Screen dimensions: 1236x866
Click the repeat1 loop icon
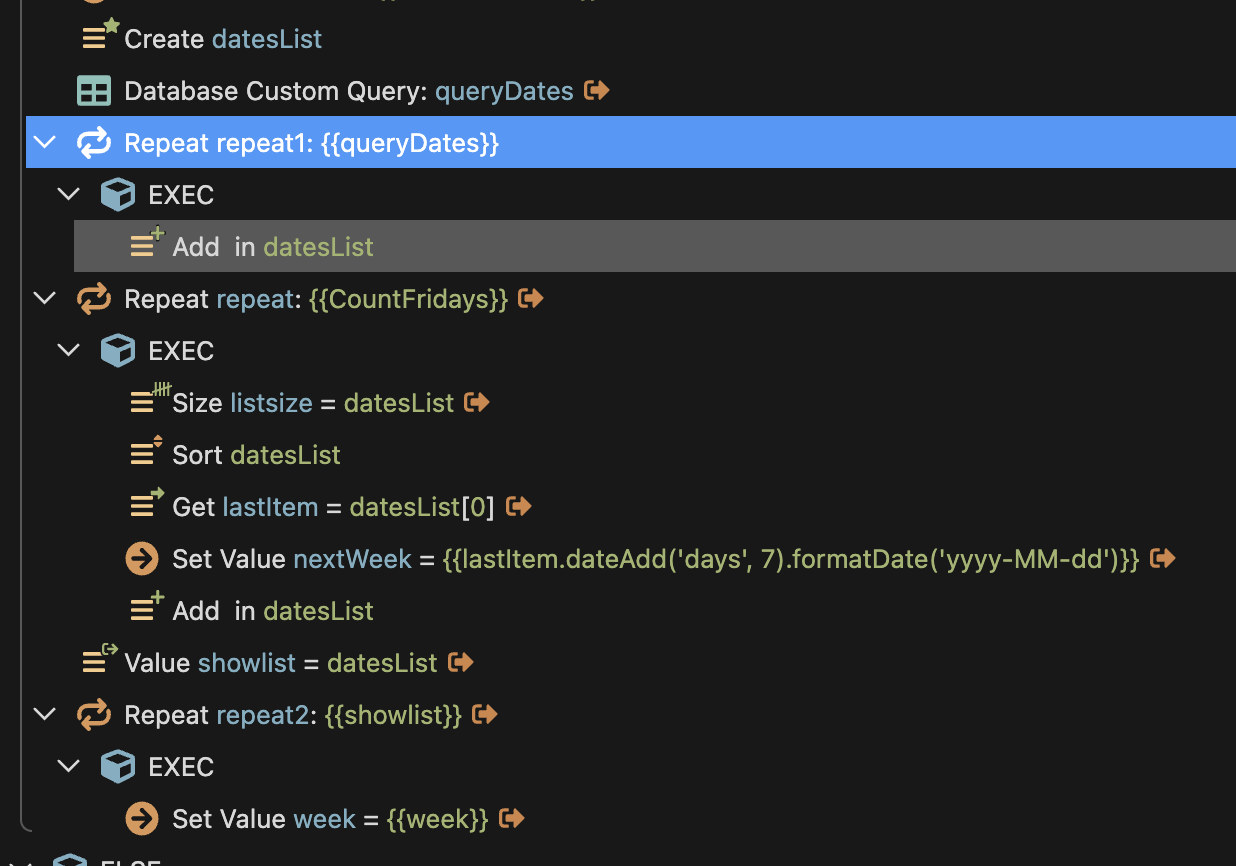pos(94,143)
